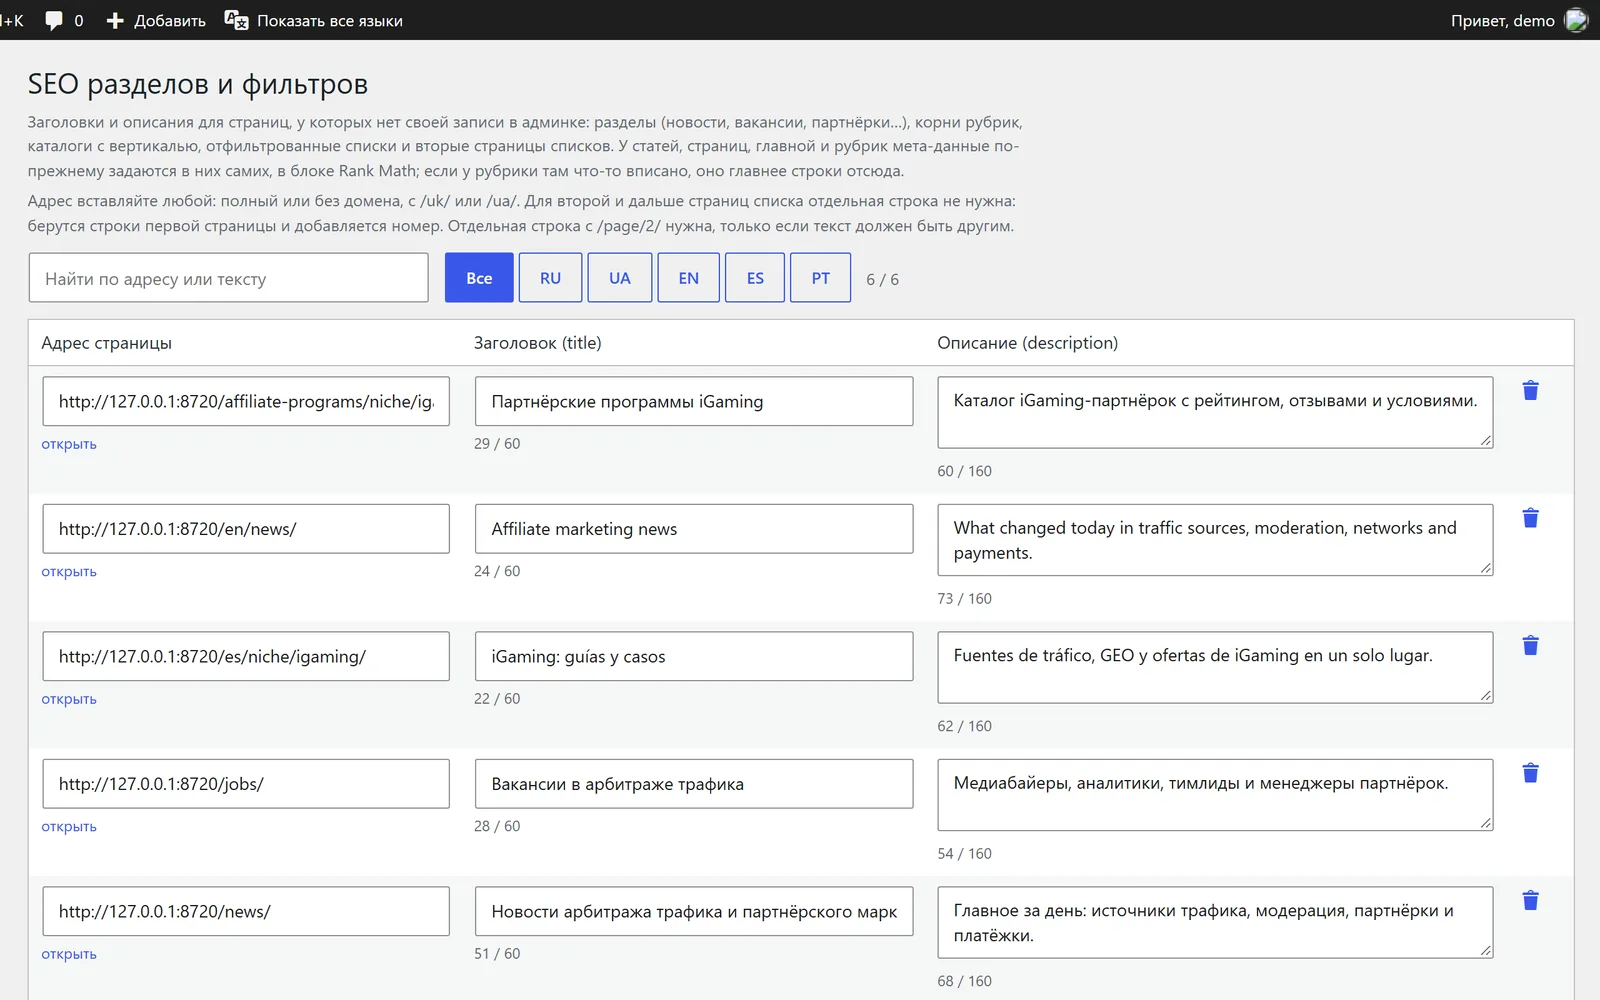Open the demo user avatar
The width and height of the screenshot is (1600, 1000).
(1576, 20)
